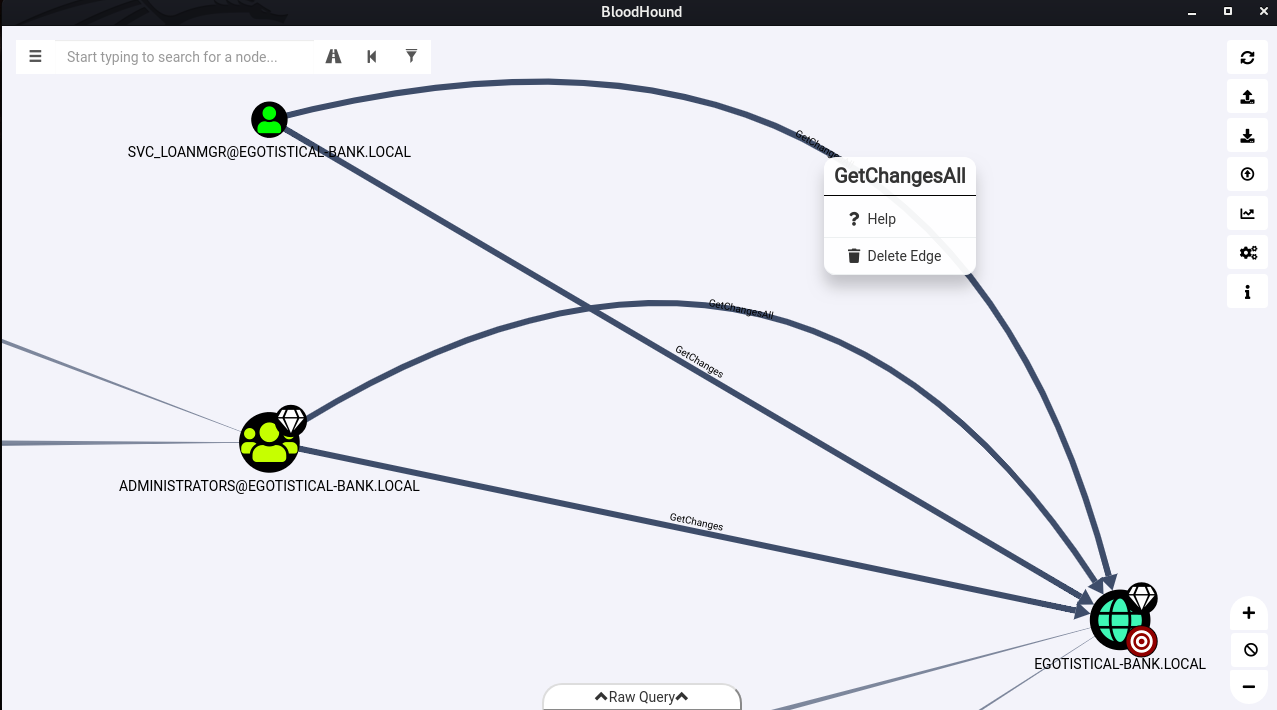Maximize the BloodHound window
This screenshot has width=1277, height=710.
click(x=1228, y=12)
